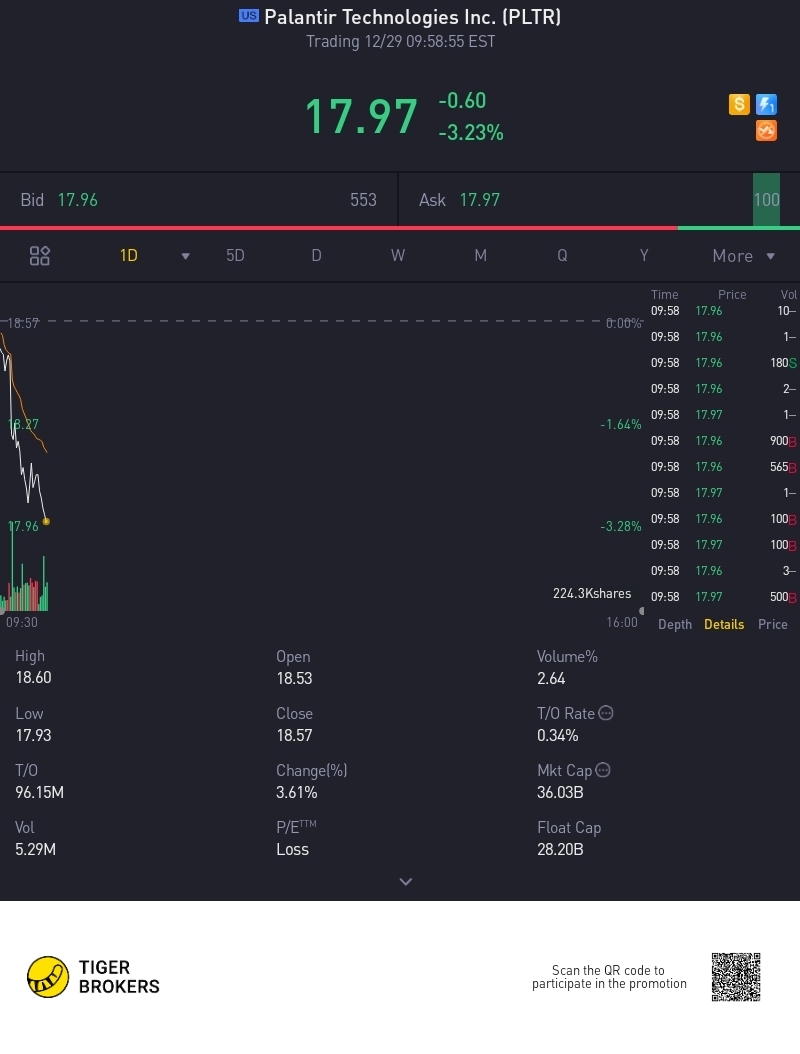Open the More timeframes dropdown
The height and width of the screenshot is (1054, 800).
pos(744,256)
